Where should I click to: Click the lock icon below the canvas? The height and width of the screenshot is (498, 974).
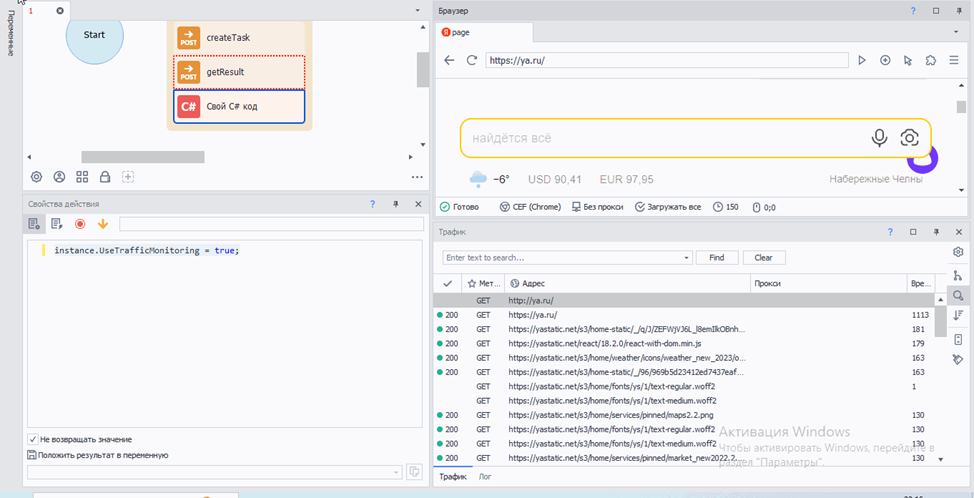tap(105, 177)
